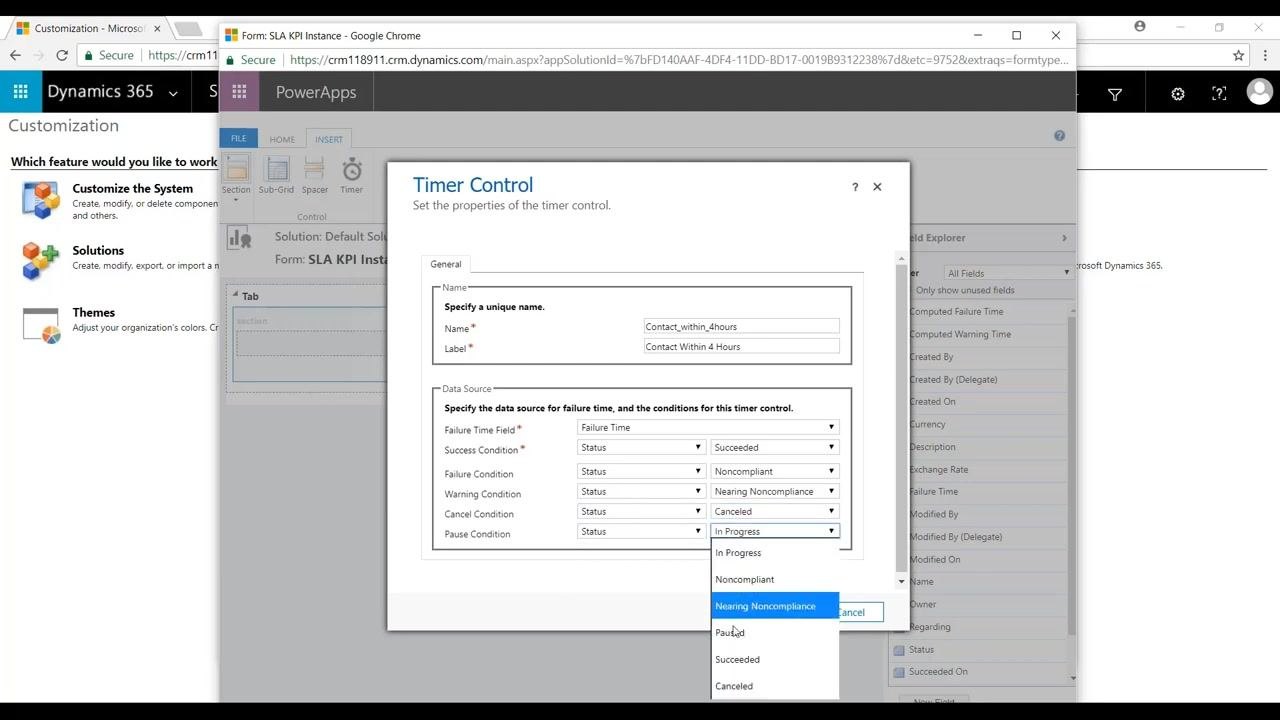Select Modified On field in explorer
This screenshot has height=720, width=1280.
(935, 560)
